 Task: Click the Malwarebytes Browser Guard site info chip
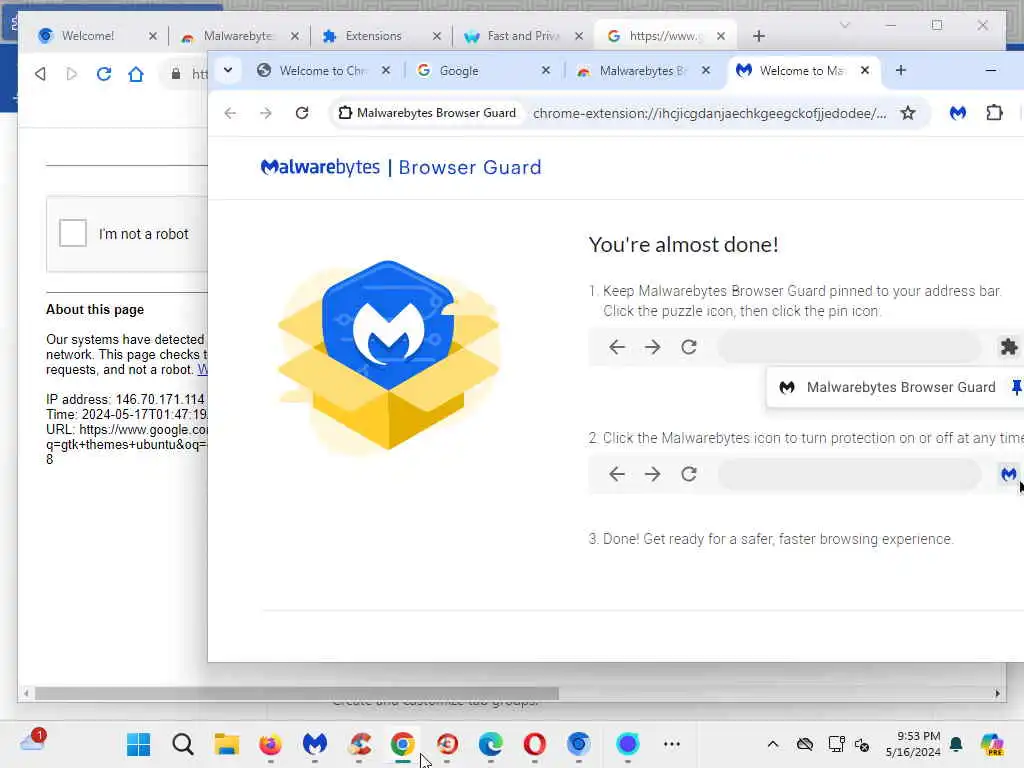point(428,113)
